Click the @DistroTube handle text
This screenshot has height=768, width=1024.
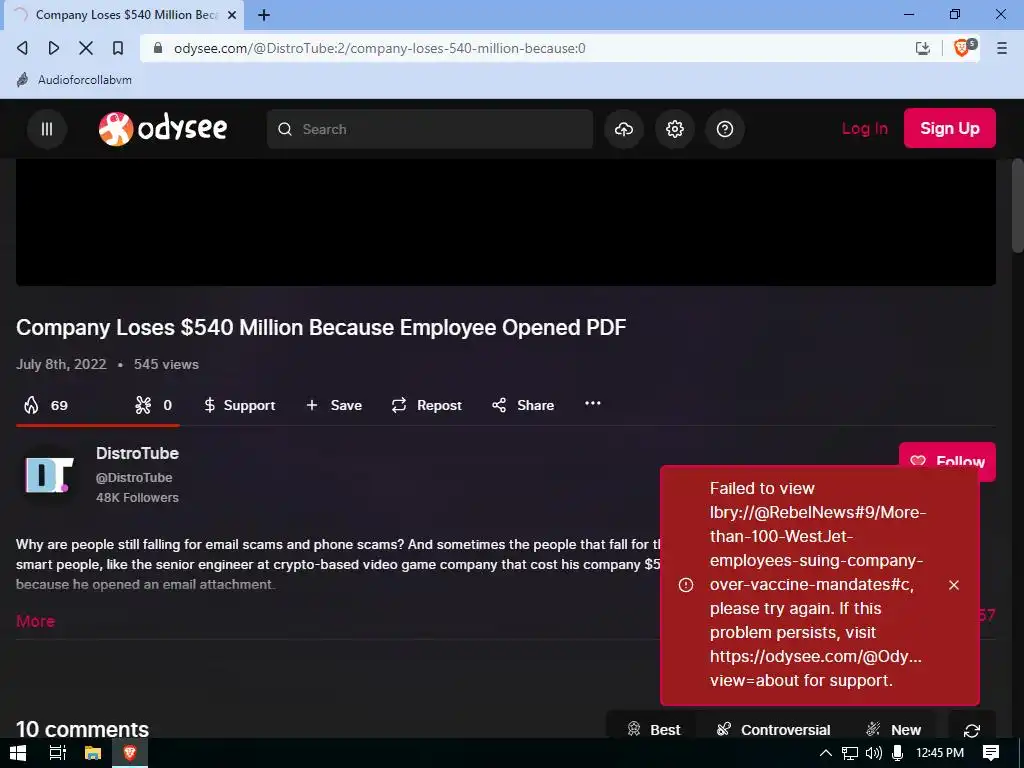[x=134, y=477]
